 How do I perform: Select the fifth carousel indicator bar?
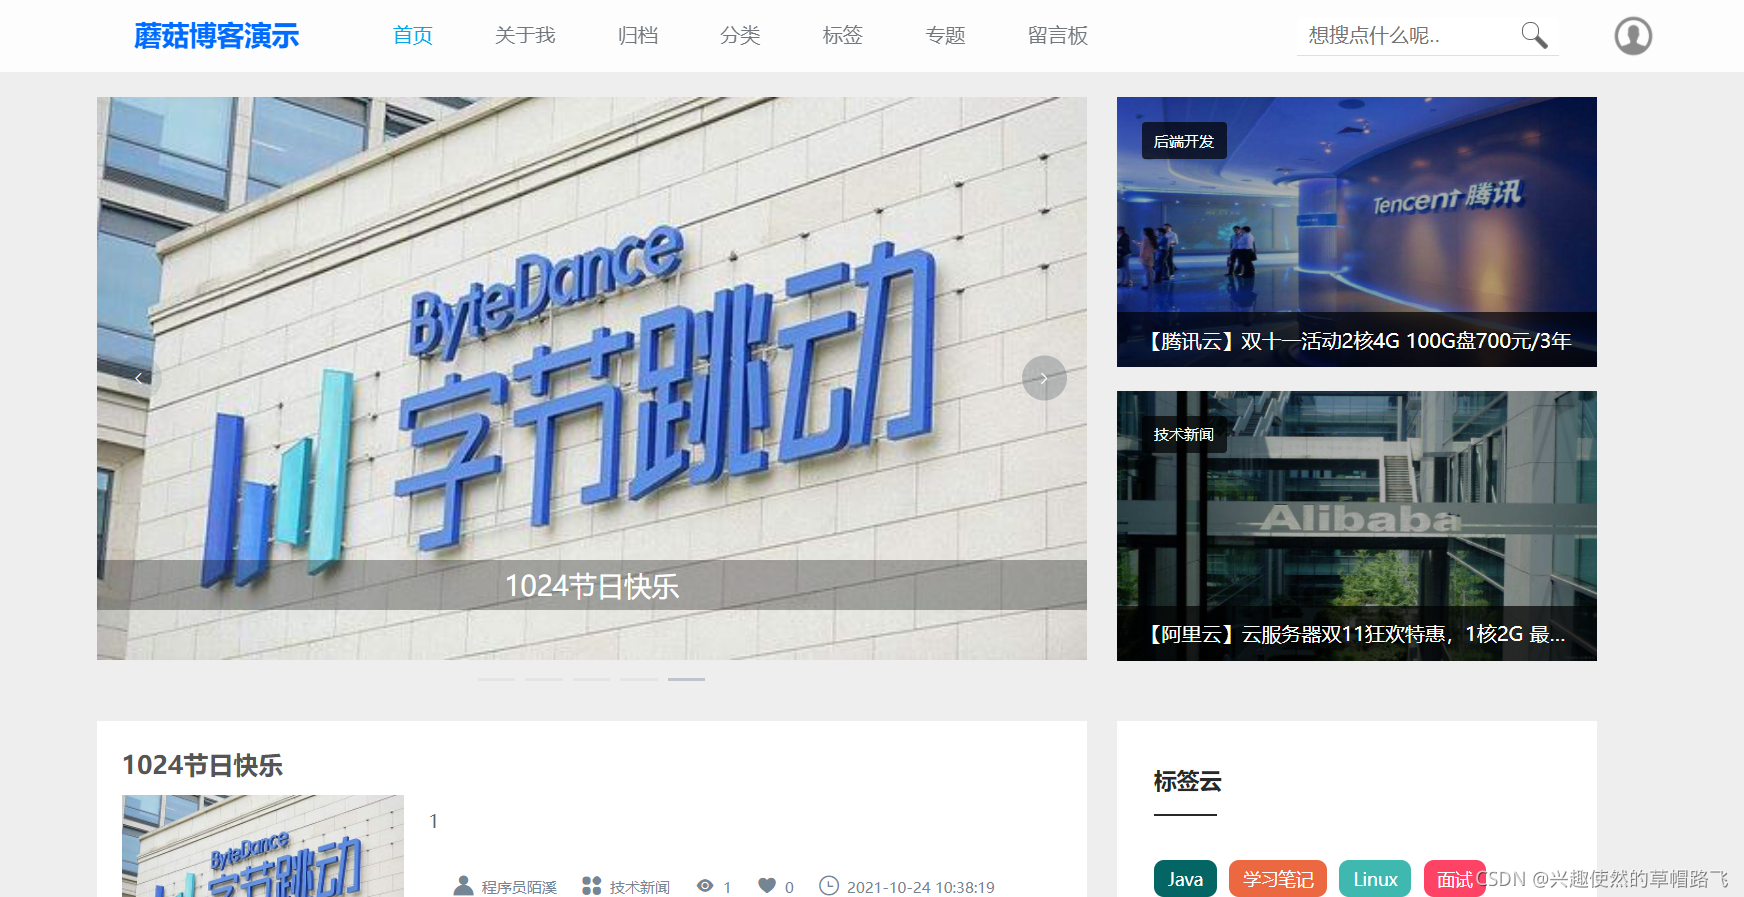click(686, 679)
